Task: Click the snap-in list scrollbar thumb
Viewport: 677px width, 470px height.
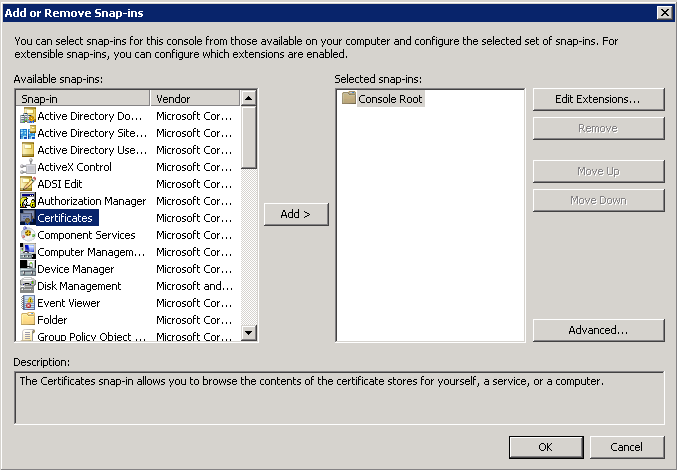Action: tap(248, 138)
